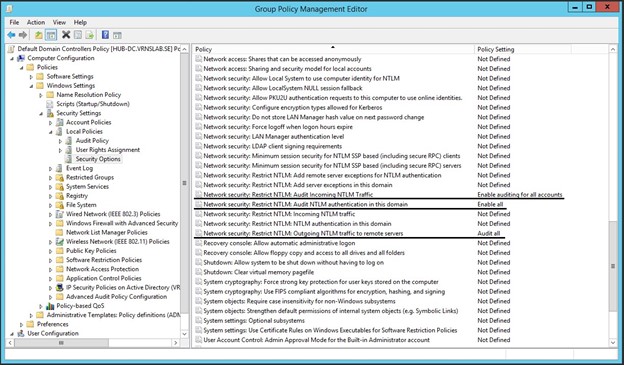Click the tree pane horizontal scrollbar thumb
Image resolution: width=624 pixels, height=365 pixels.
61,343
